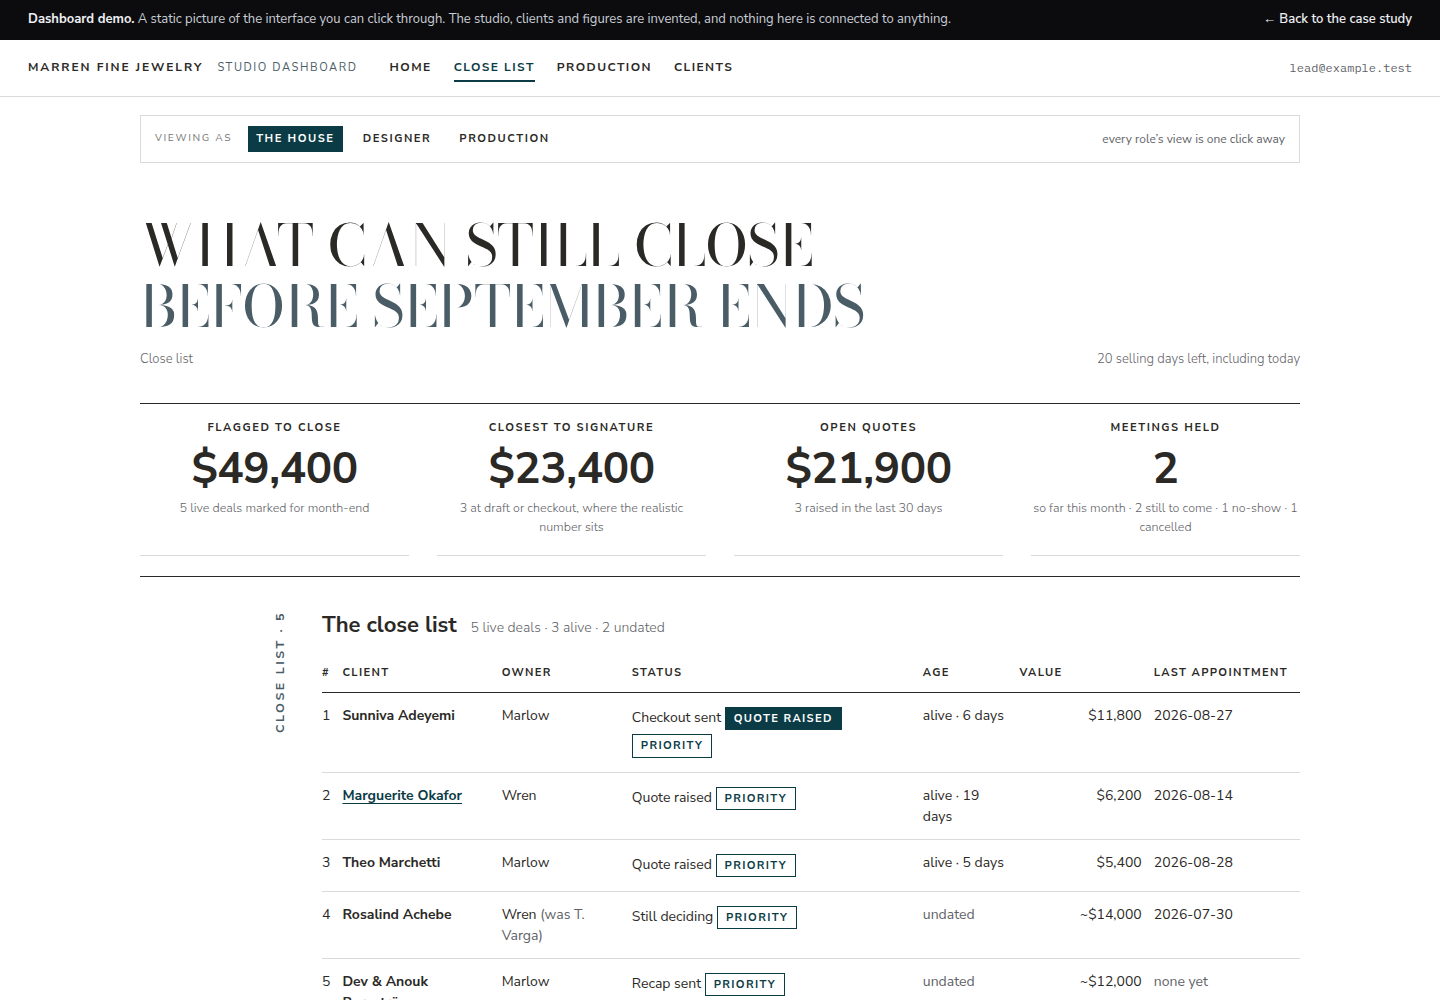Image resolution: width=1440 pixels, height=1000 pixels.
Task: Open the Home nav item
Action: pyautogui.click(x=410, y=67)
